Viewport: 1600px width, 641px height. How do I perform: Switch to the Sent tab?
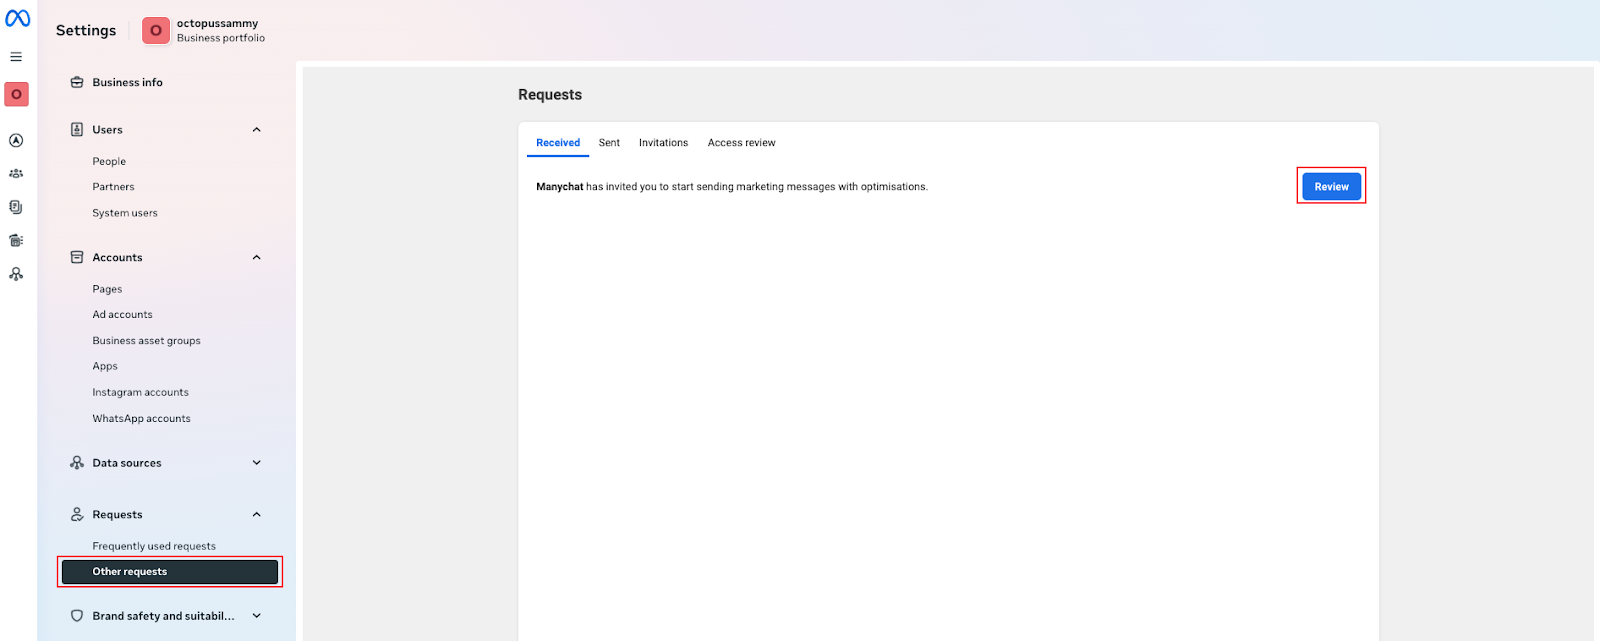tap(609, 143)
